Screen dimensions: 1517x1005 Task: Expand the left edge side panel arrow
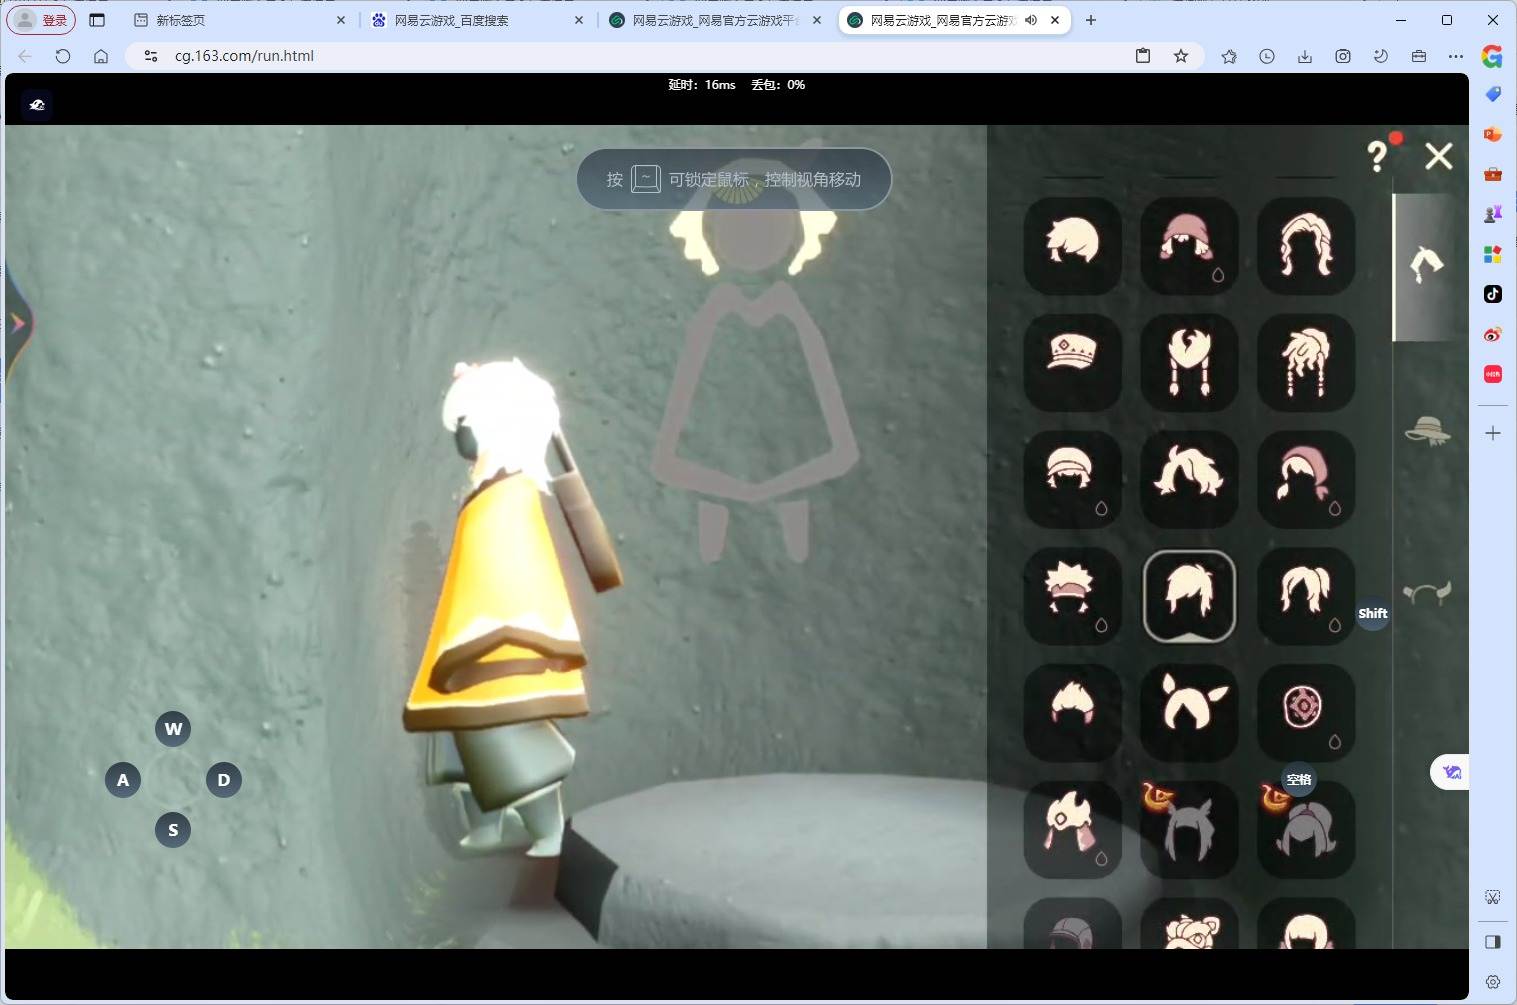tap(17, 323)
